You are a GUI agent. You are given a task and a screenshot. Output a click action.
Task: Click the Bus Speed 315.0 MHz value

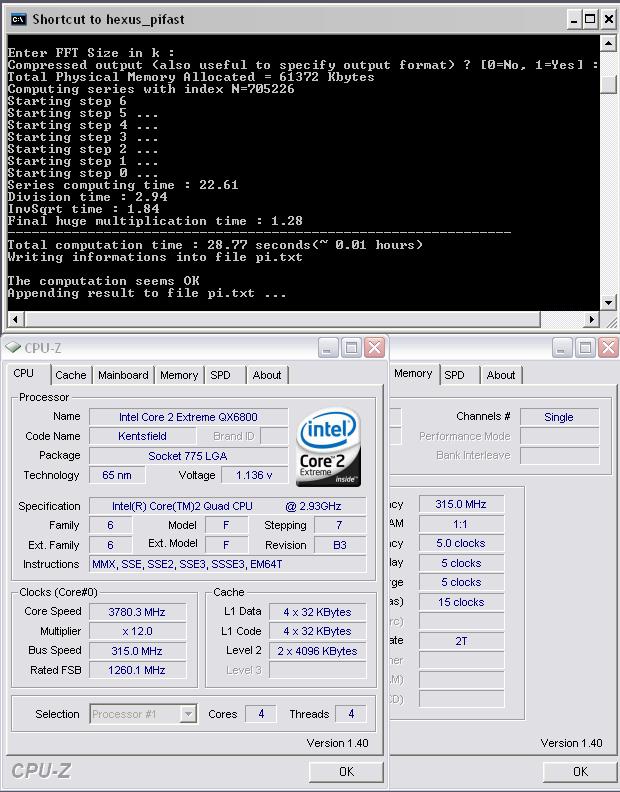click(137, 651)
